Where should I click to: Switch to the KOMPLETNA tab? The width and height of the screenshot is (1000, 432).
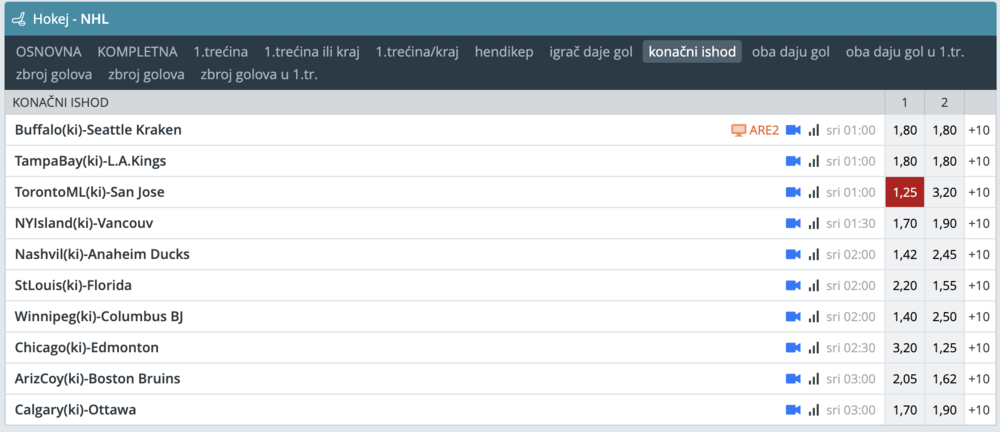pos(138,52)
